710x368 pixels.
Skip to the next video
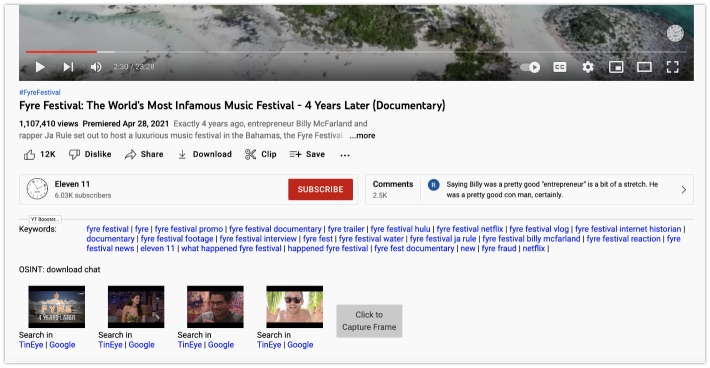[68, 67]
